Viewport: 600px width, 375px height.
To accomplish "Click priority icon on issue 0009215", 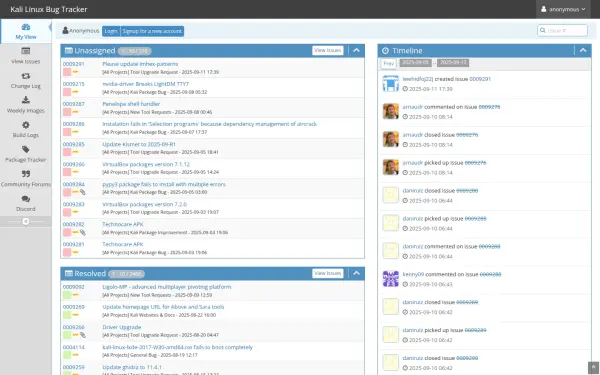I will [75, 92].
